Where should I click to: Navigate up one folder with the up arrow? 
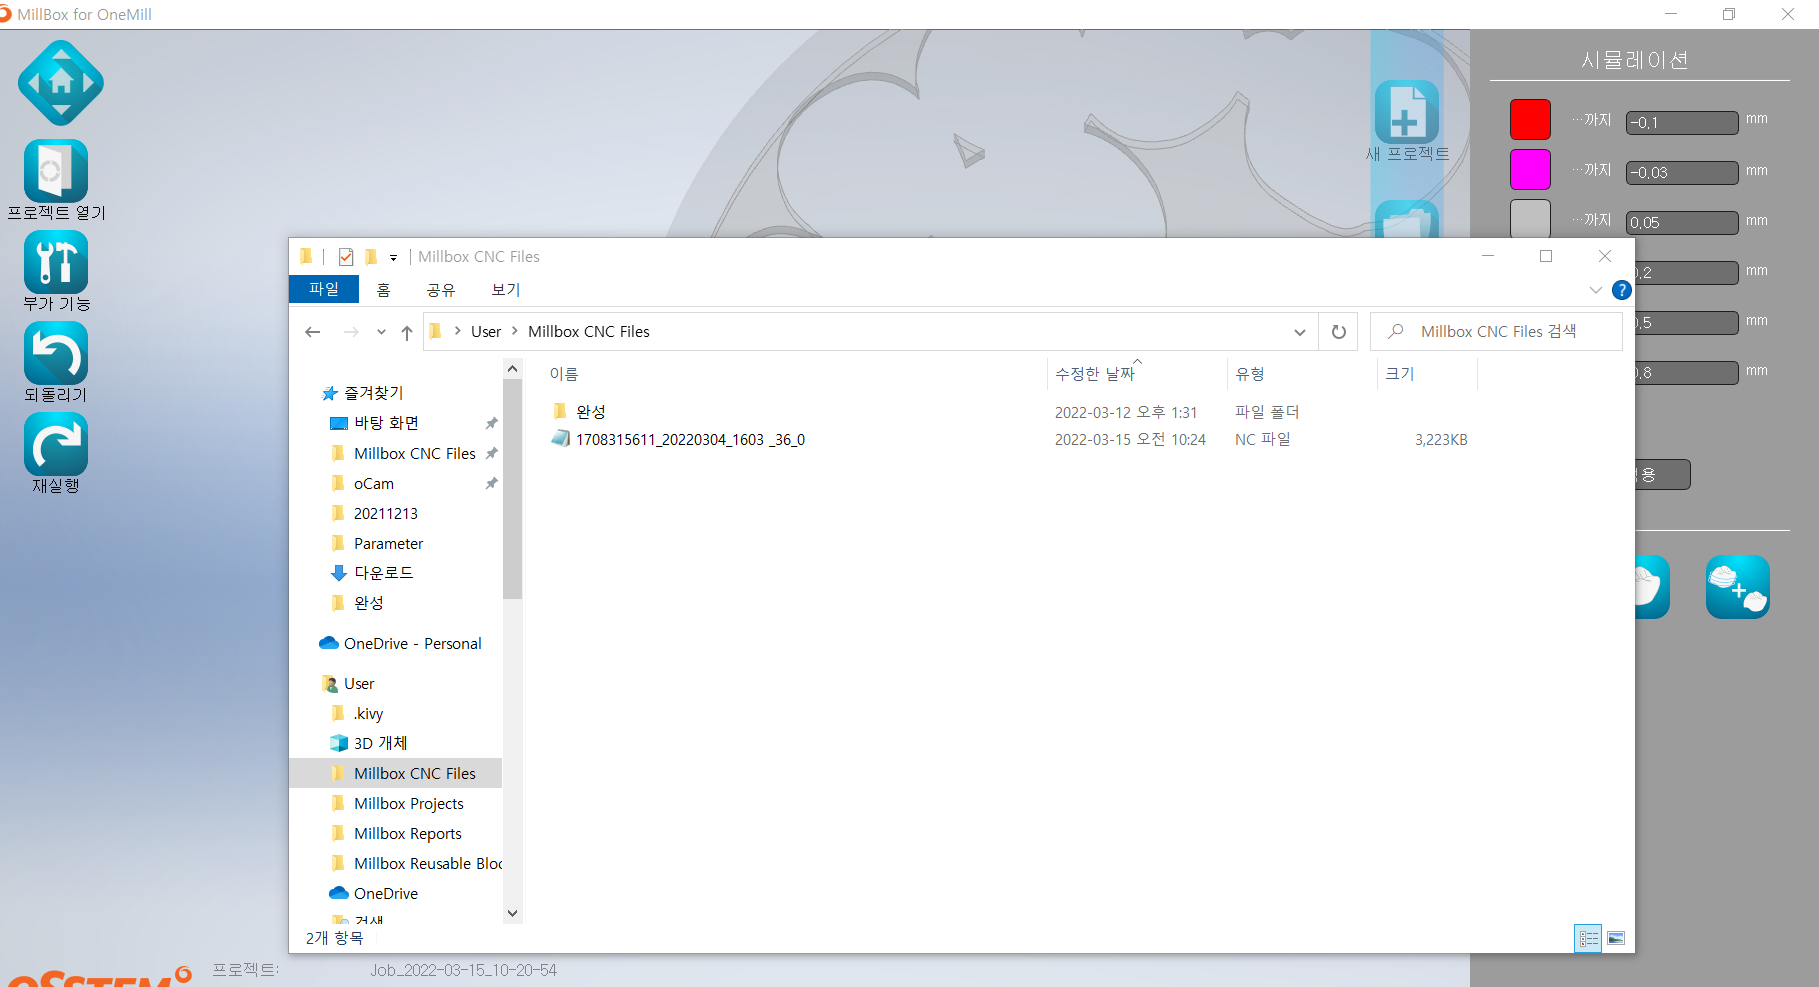point(406,331)
